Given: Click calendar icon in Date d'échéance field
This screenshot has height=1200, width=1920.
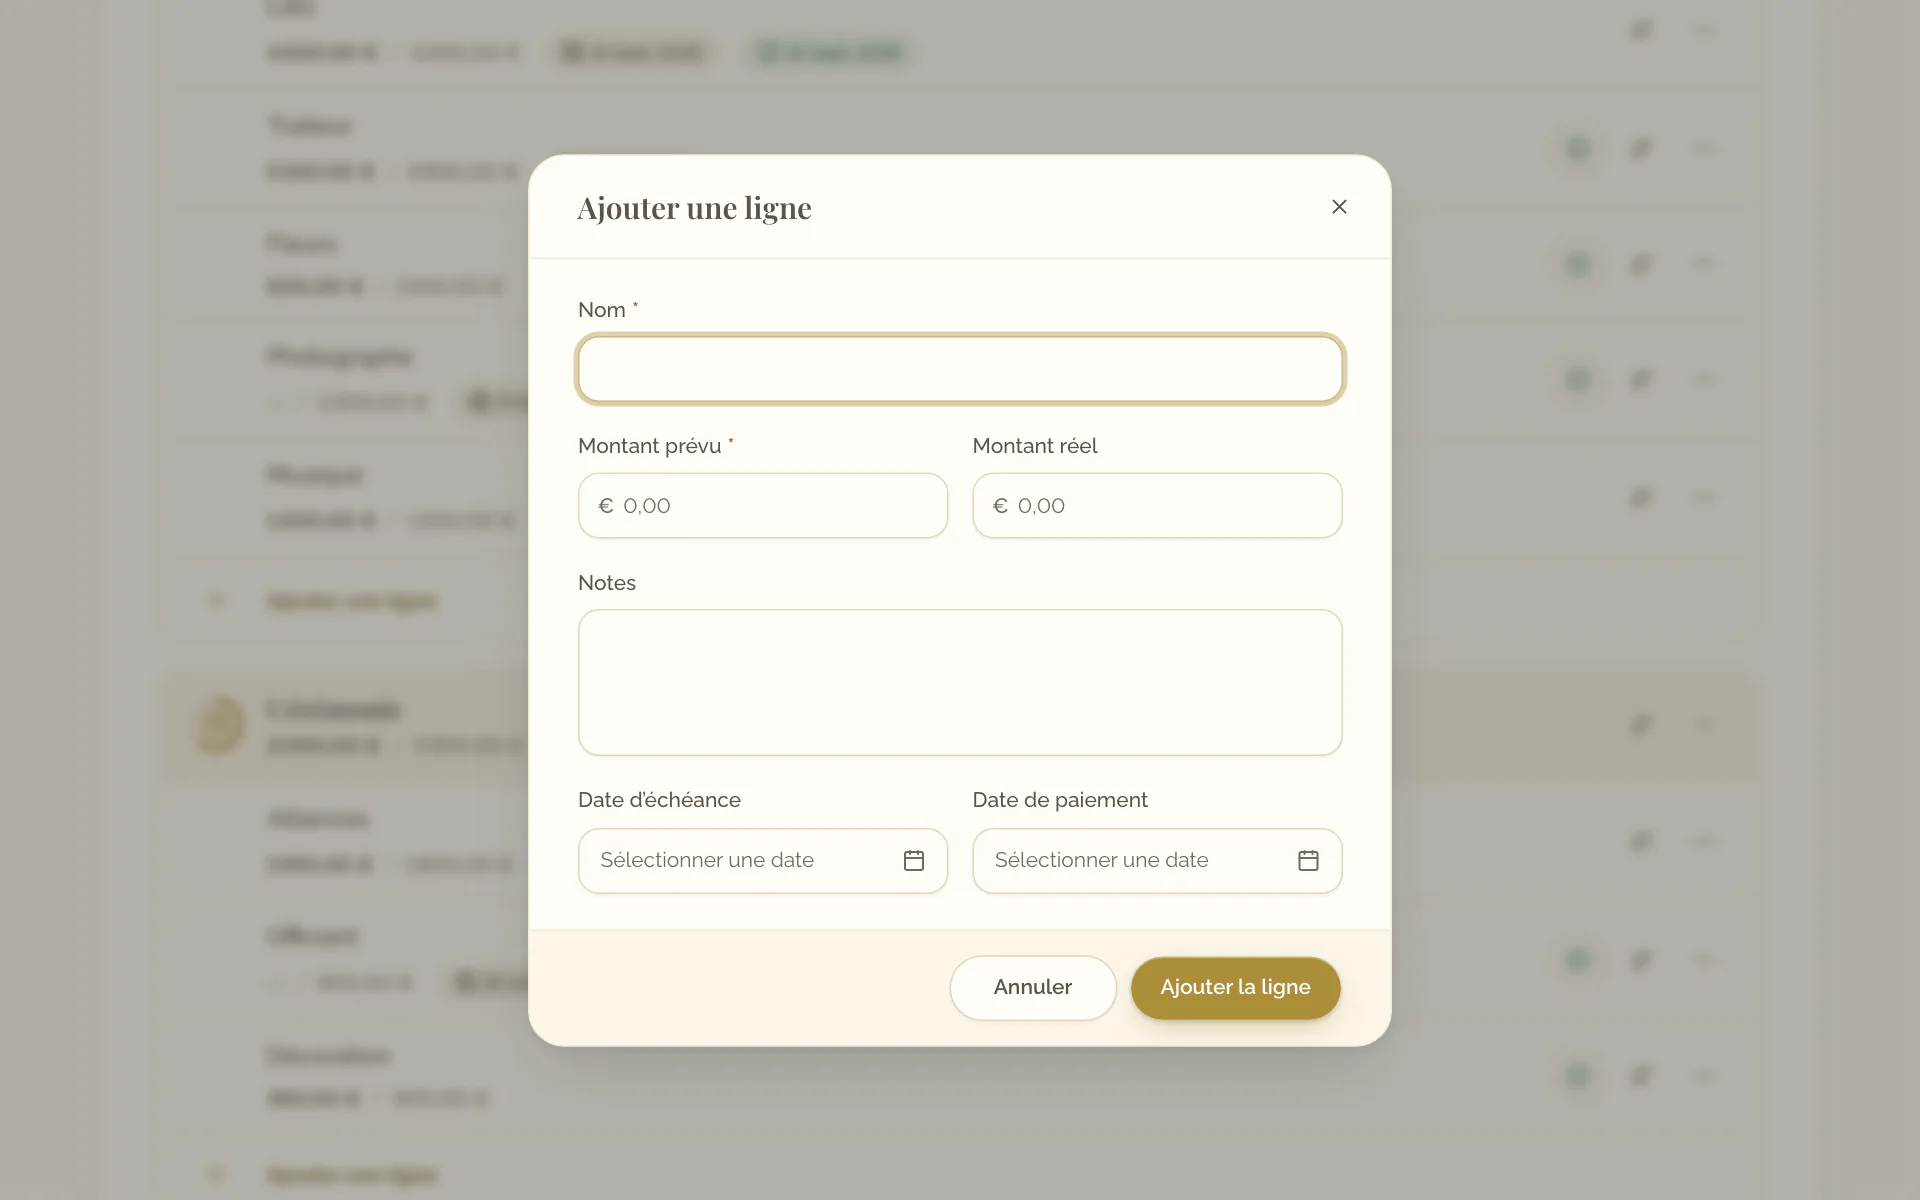Looking at the screenshot, I should click(914, 860).
